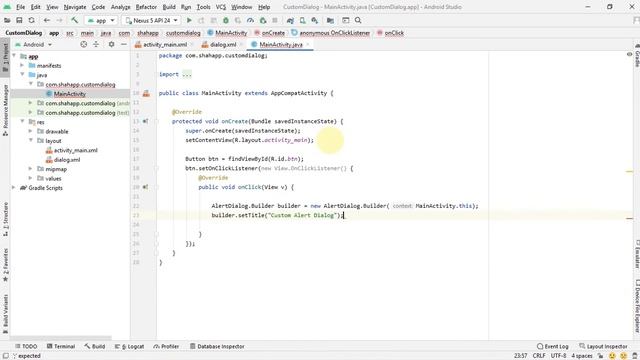Image resolution: width=640 pixels, height=360 pixels.
Task: Click the sad smiley feedback icon
Action: click(x=623, y=356)
